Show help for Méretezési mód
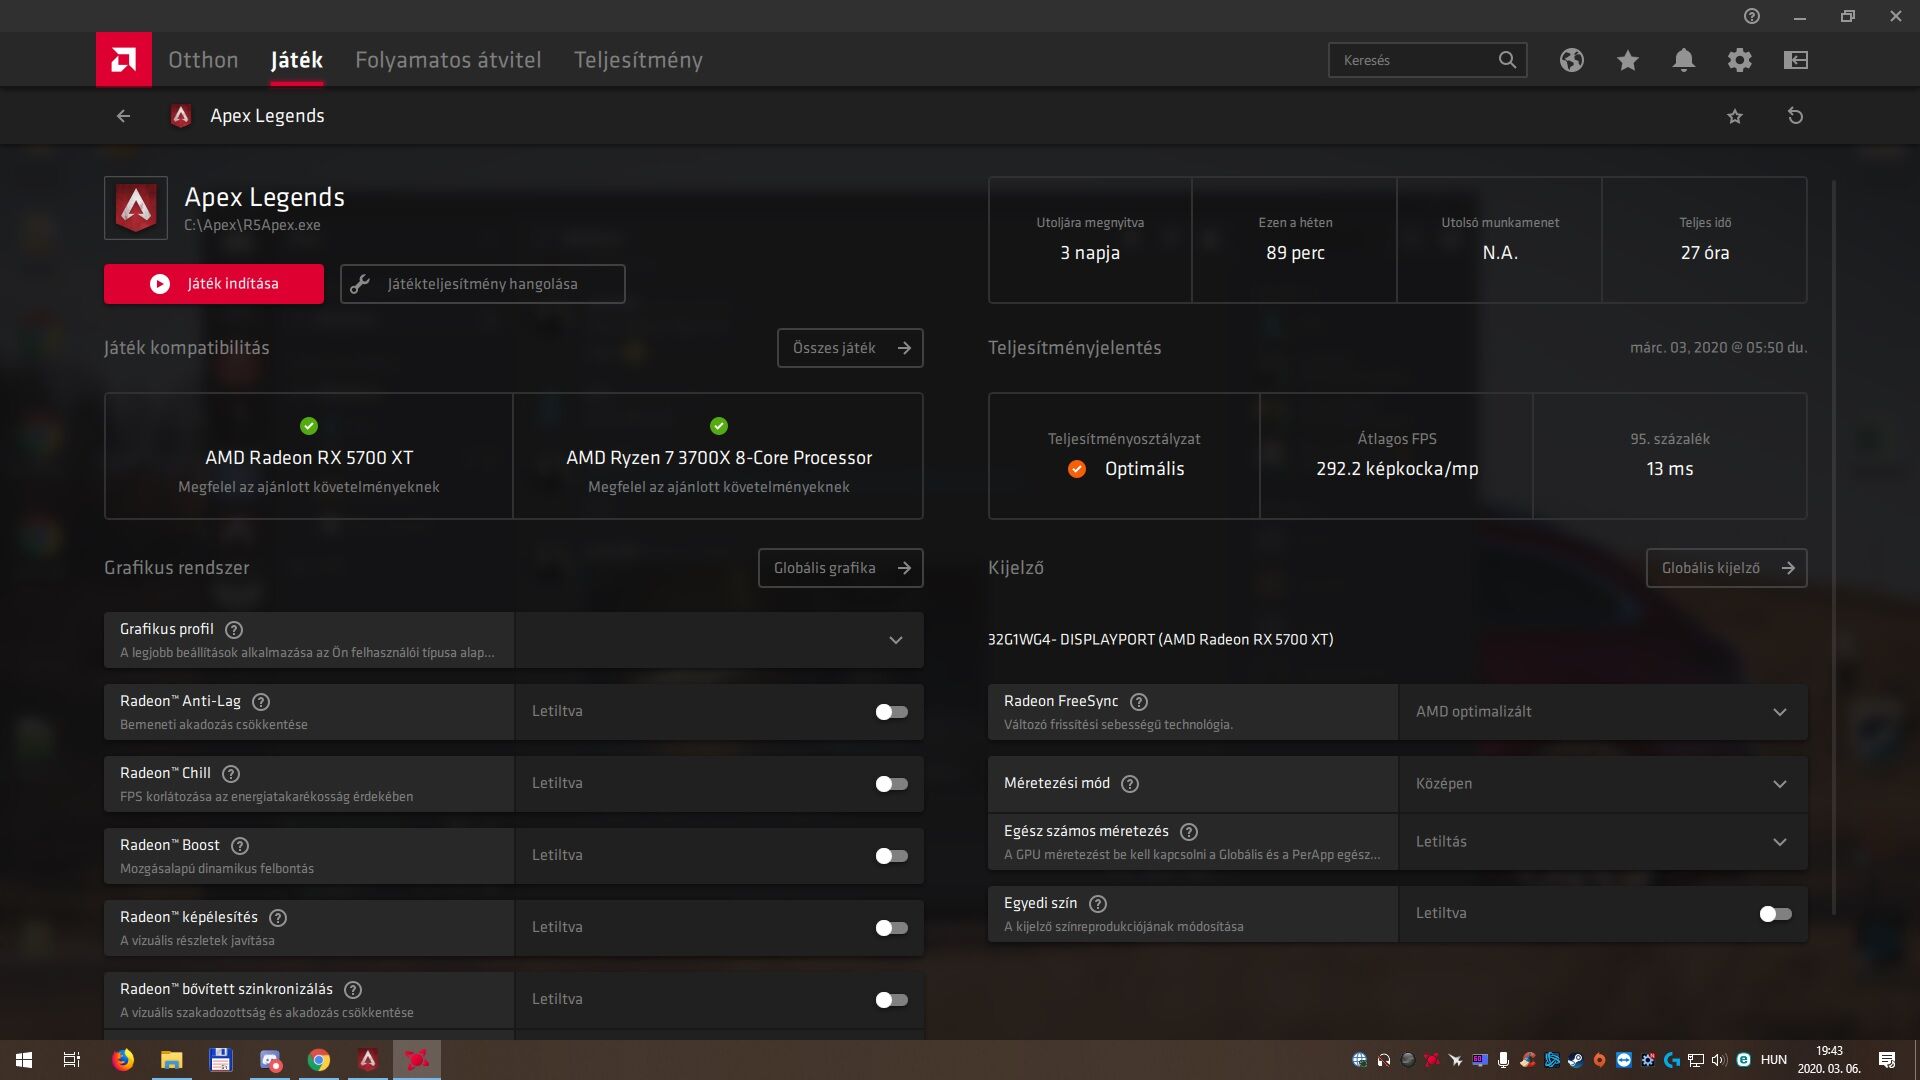 [x=1130, y=784]
